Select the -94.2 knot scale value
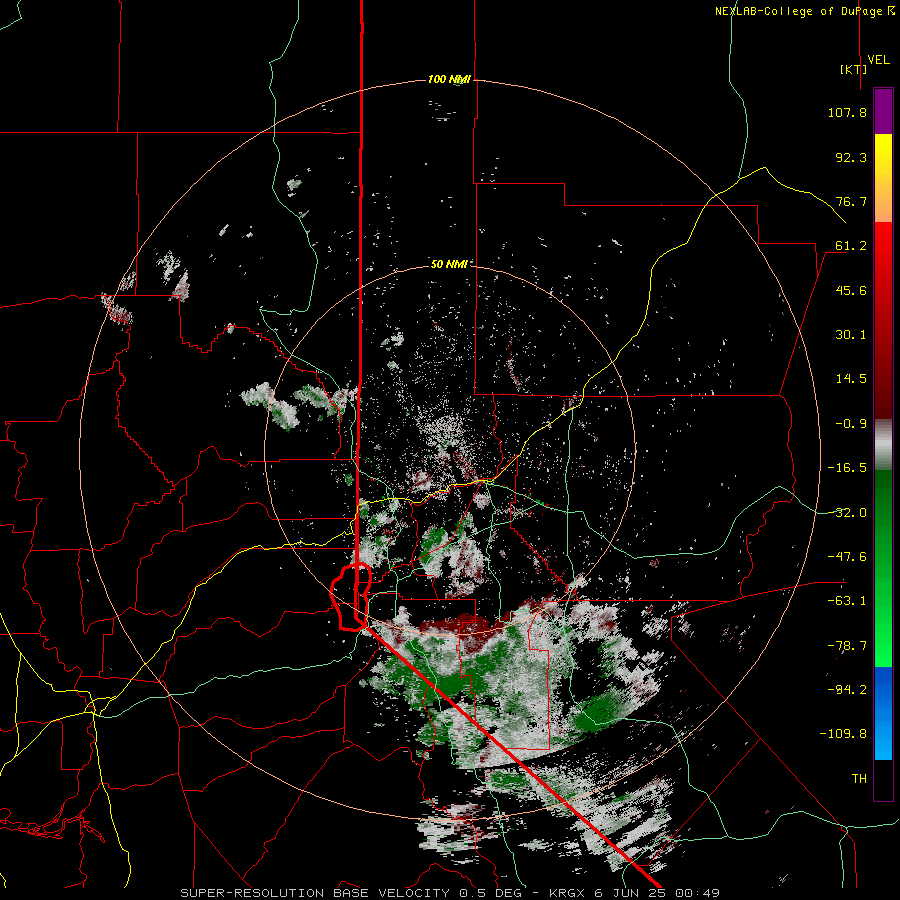The height and width of the screenshot is (900, 900). click(x=847, y=690)
